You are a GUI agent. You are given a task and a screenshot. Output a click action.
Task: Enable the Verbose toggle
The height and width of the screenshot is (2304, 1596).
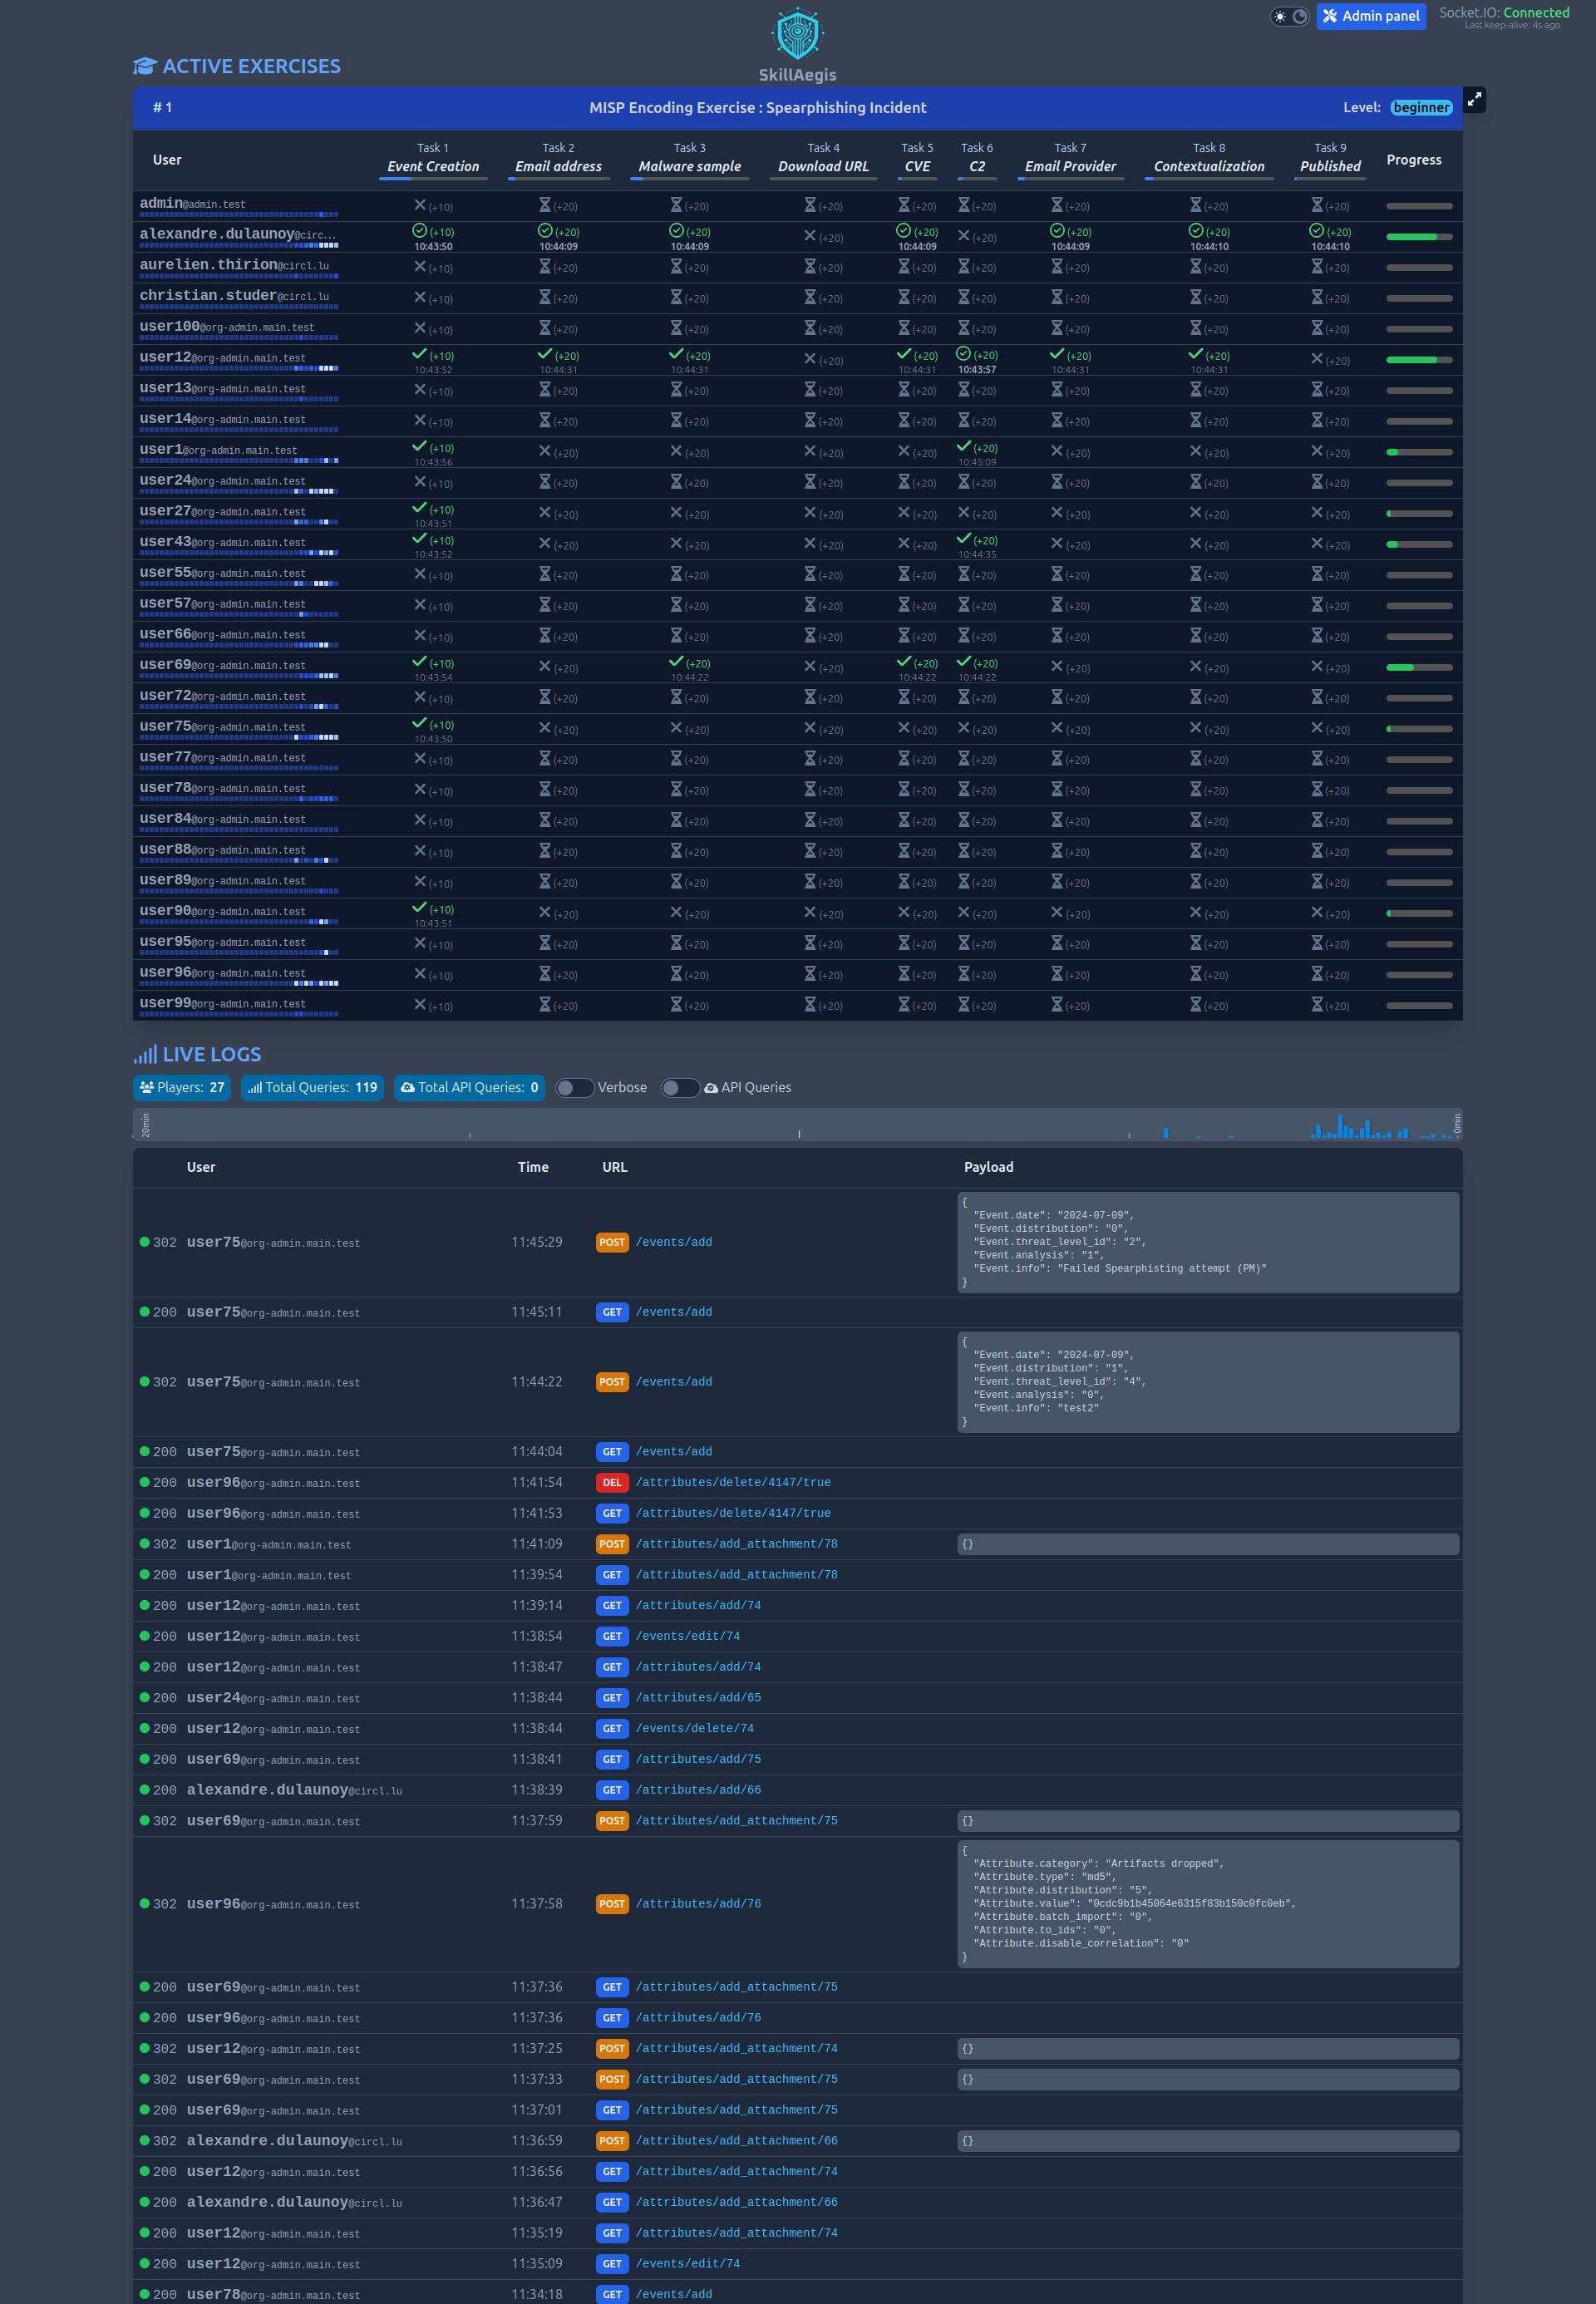click(574, 1088)
